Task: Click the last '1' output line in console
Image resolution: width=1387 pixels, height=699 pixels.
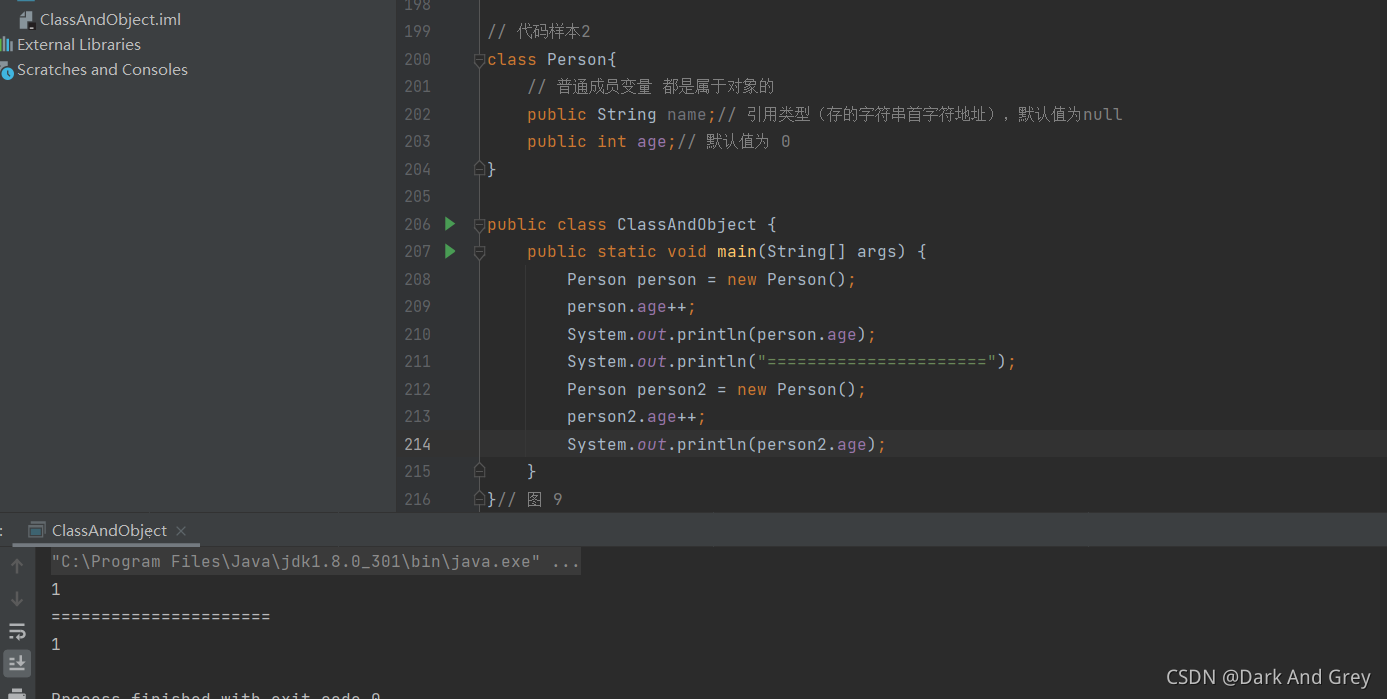Action: (56, 645)
